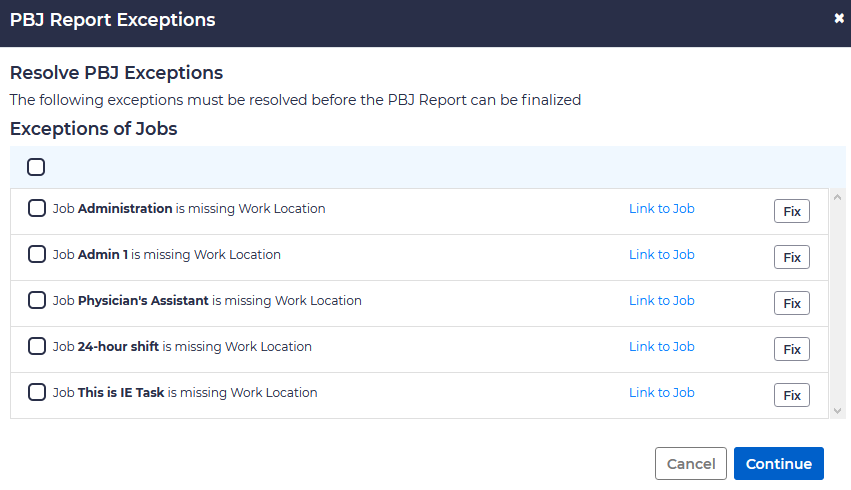Tick the Physician's Assistant exception checkbox
The width and height of the screenshot is (851, 490).
[x=37, y=301]
